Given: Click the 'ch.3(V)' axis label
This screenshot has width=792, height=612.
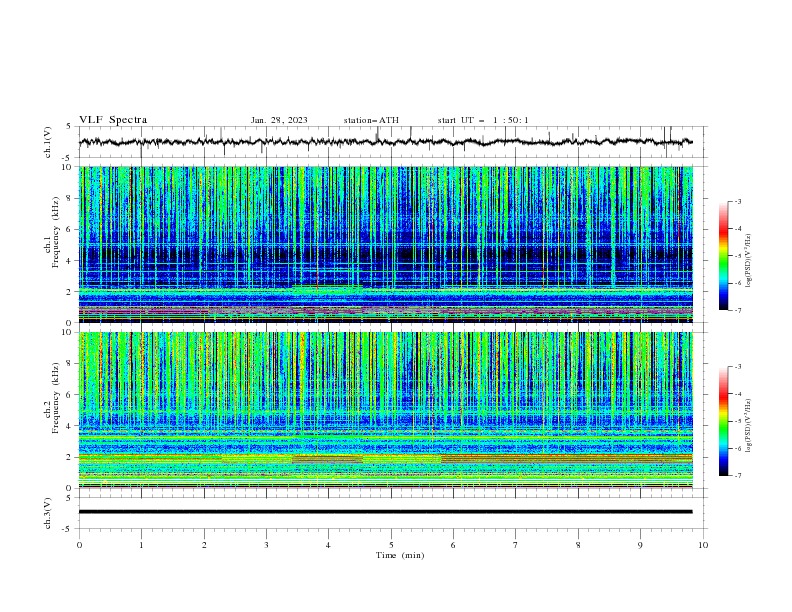Looking at the screenshot, I should point(48,513).
